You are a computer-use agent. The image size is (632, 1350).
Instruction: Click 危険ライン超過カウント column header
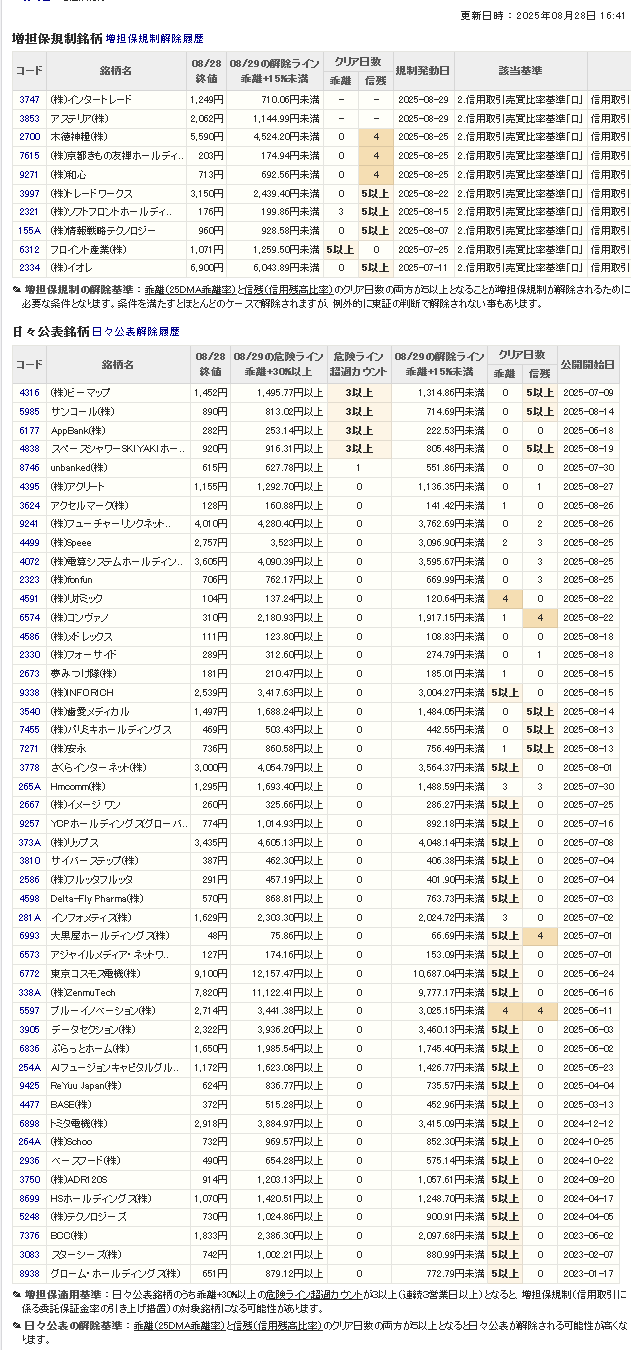[x=358, y=364]
